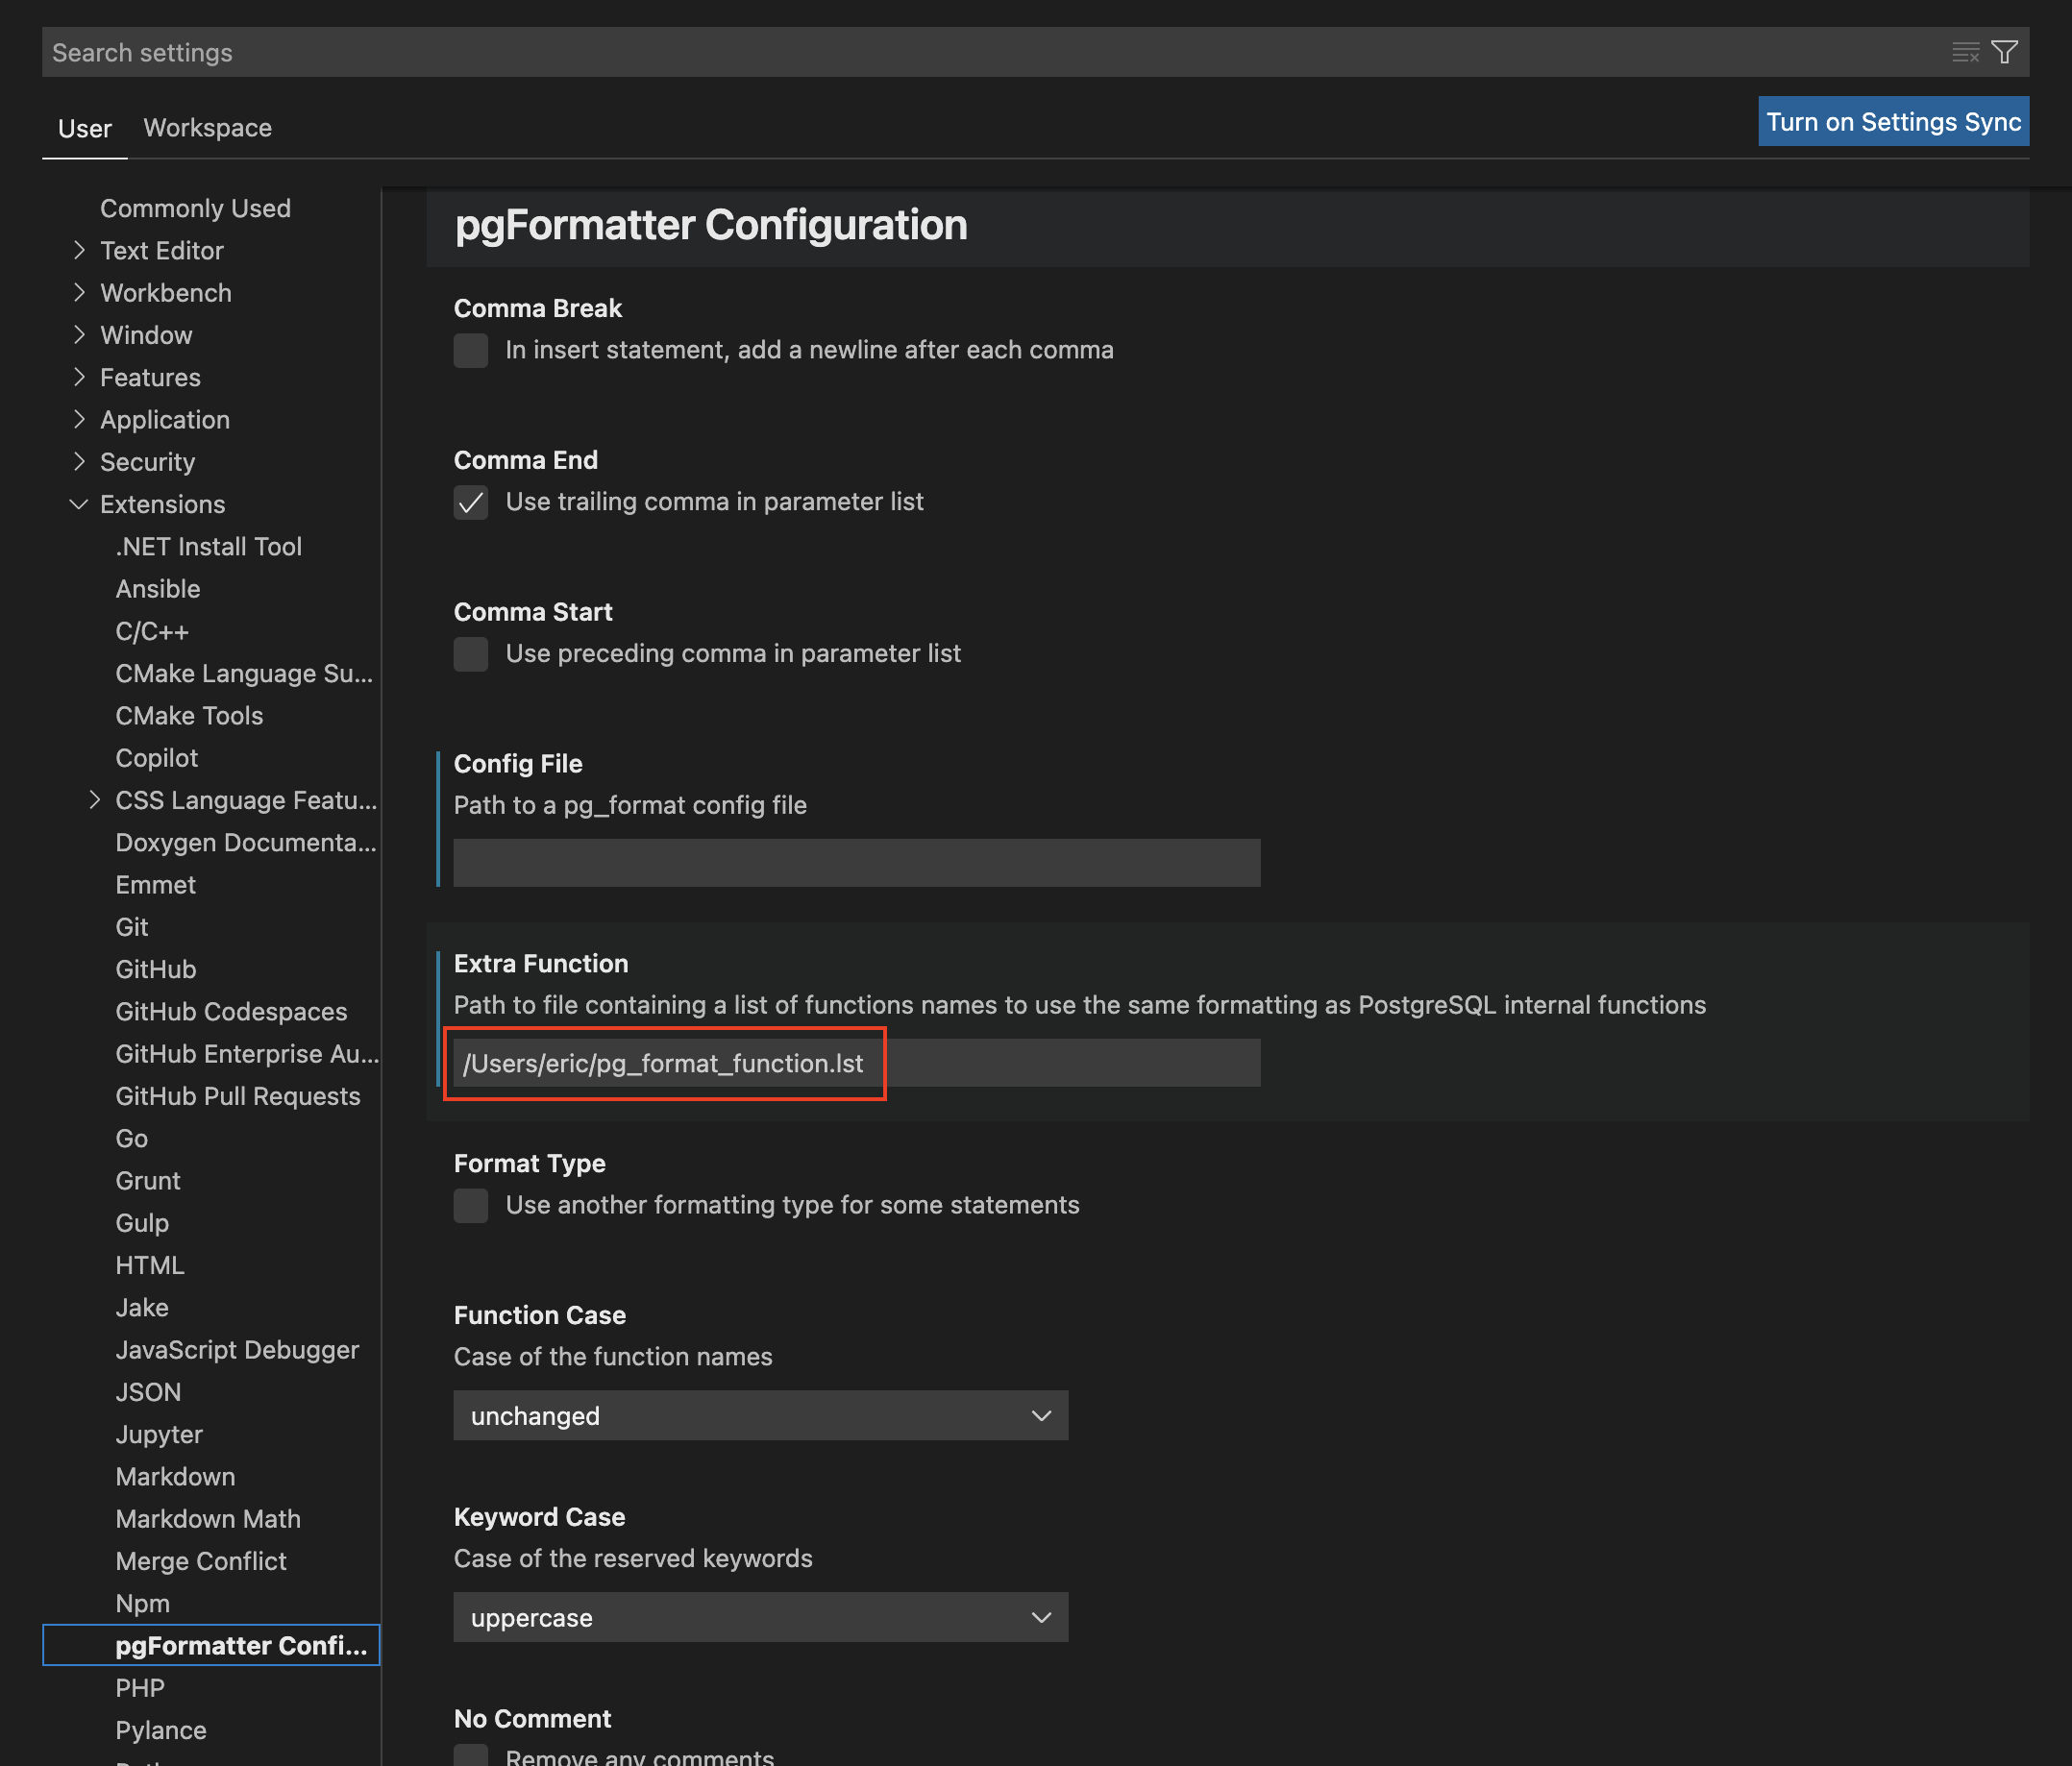Open the Keyword Case dropdown
The width and height of the screenshot is (2072, 1766).
[x=760, y=1617]
